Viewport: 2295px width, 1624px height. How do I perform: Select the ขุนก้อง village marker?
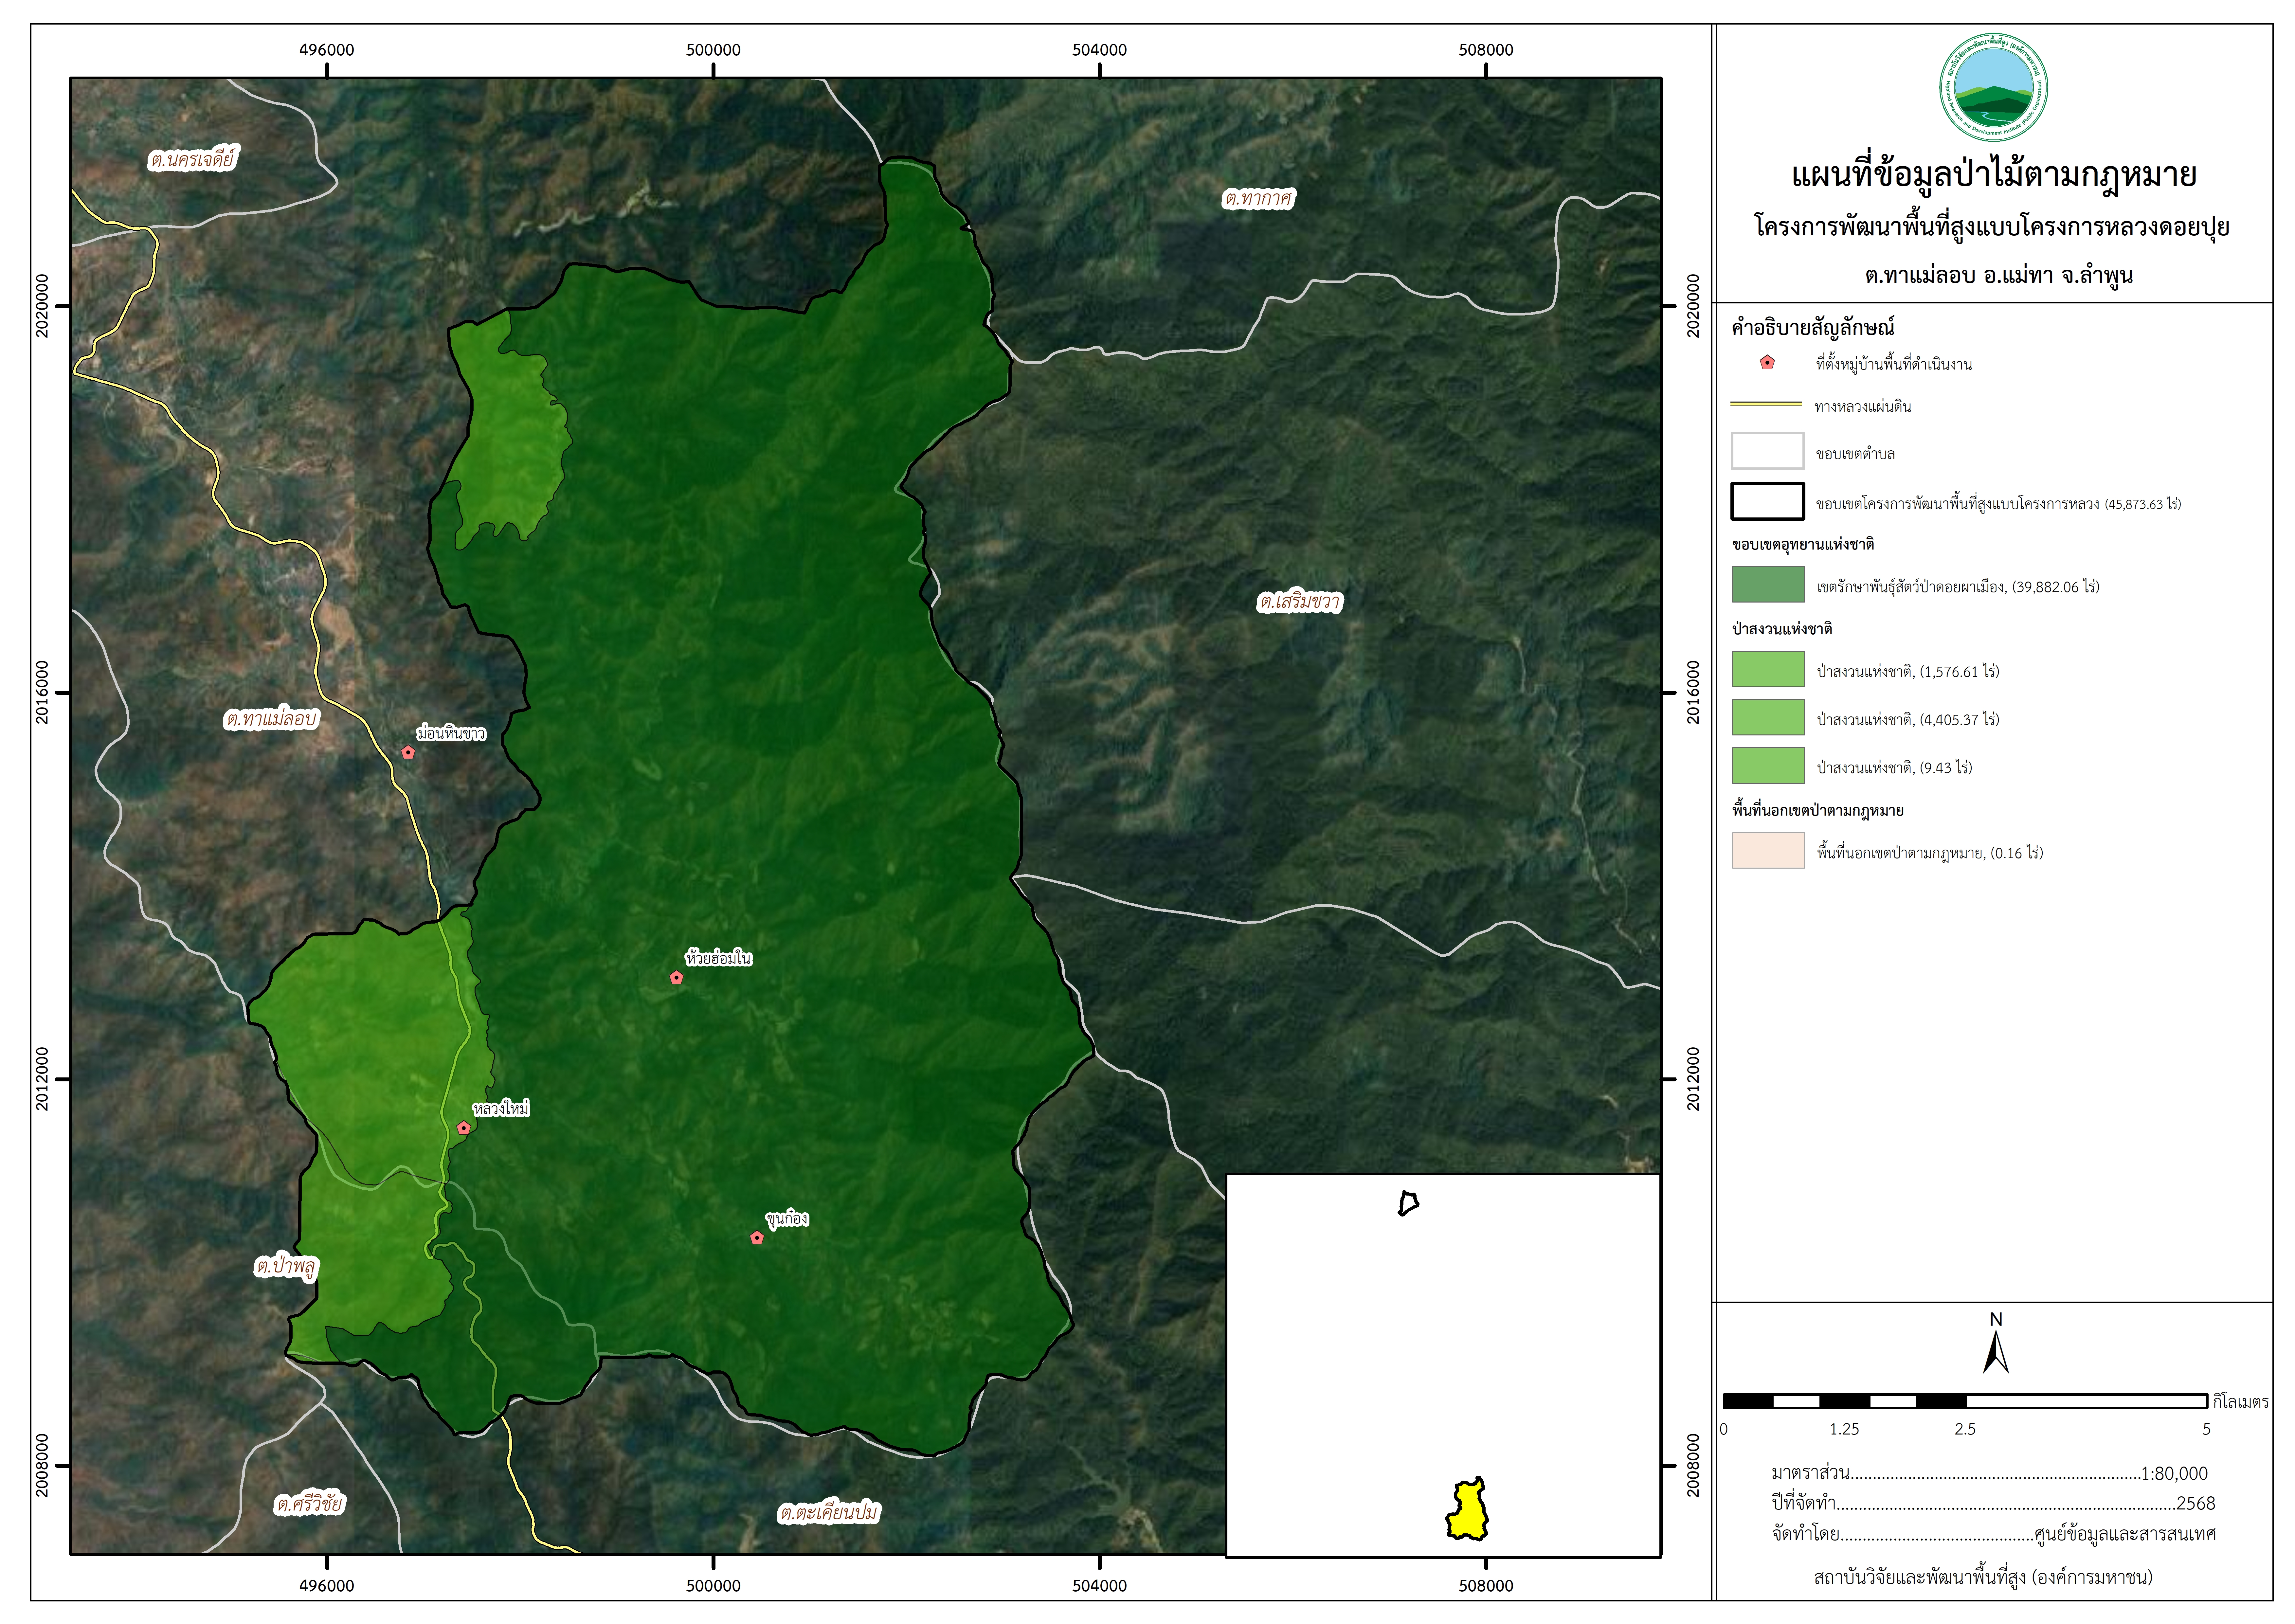pos(757,1238)
